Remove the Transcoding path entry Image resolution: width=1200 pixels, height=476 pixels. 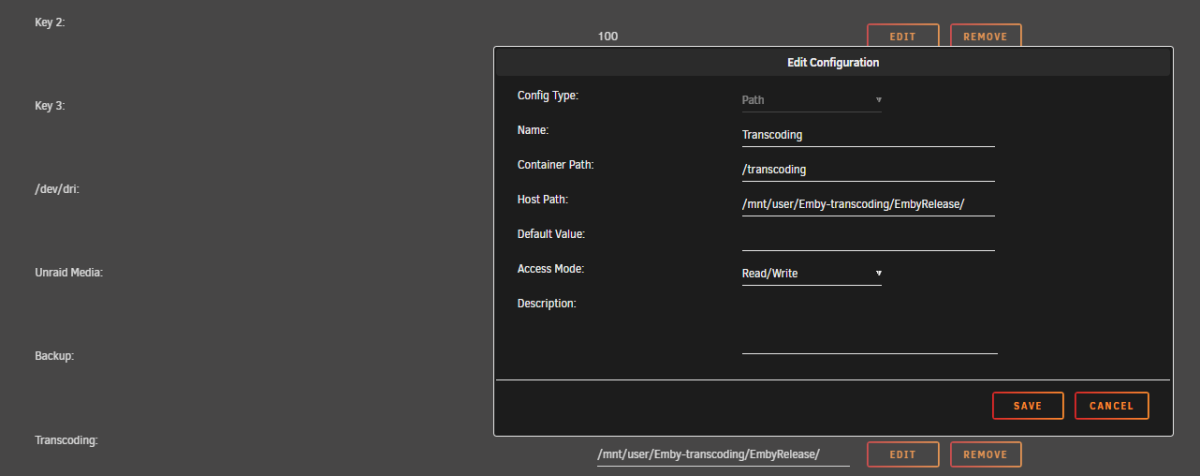[x=985, y=454]
